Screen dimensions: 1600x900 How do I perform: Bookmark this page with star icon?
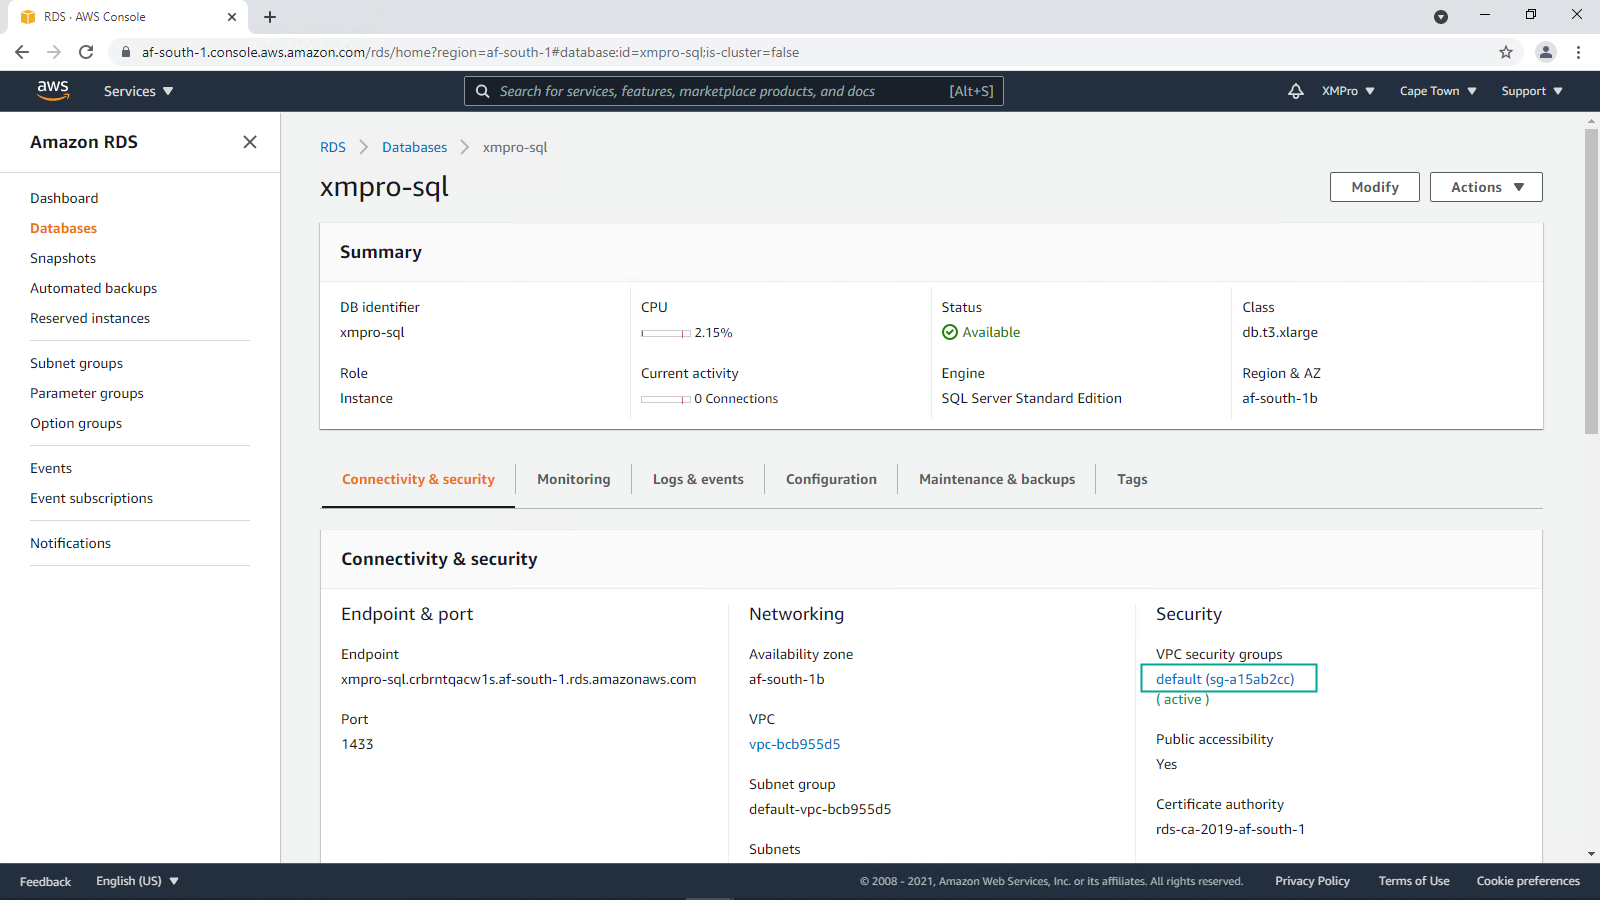click(x=1506, y=52)
